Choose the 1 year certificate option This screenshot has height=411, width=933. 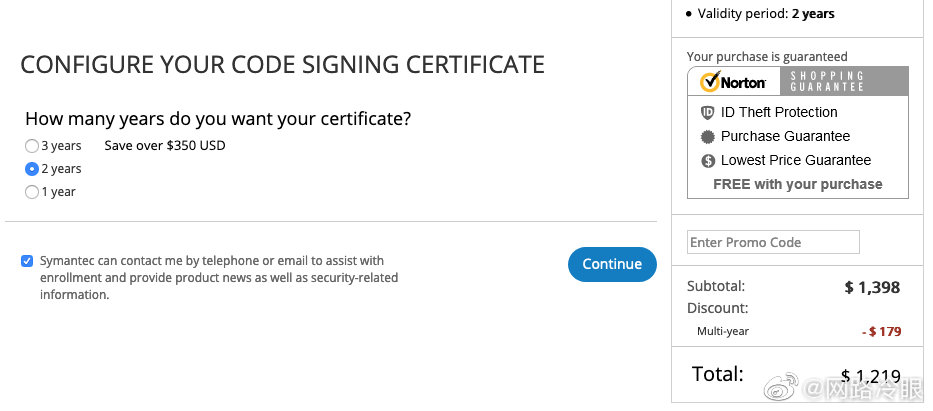pos(32,192)
